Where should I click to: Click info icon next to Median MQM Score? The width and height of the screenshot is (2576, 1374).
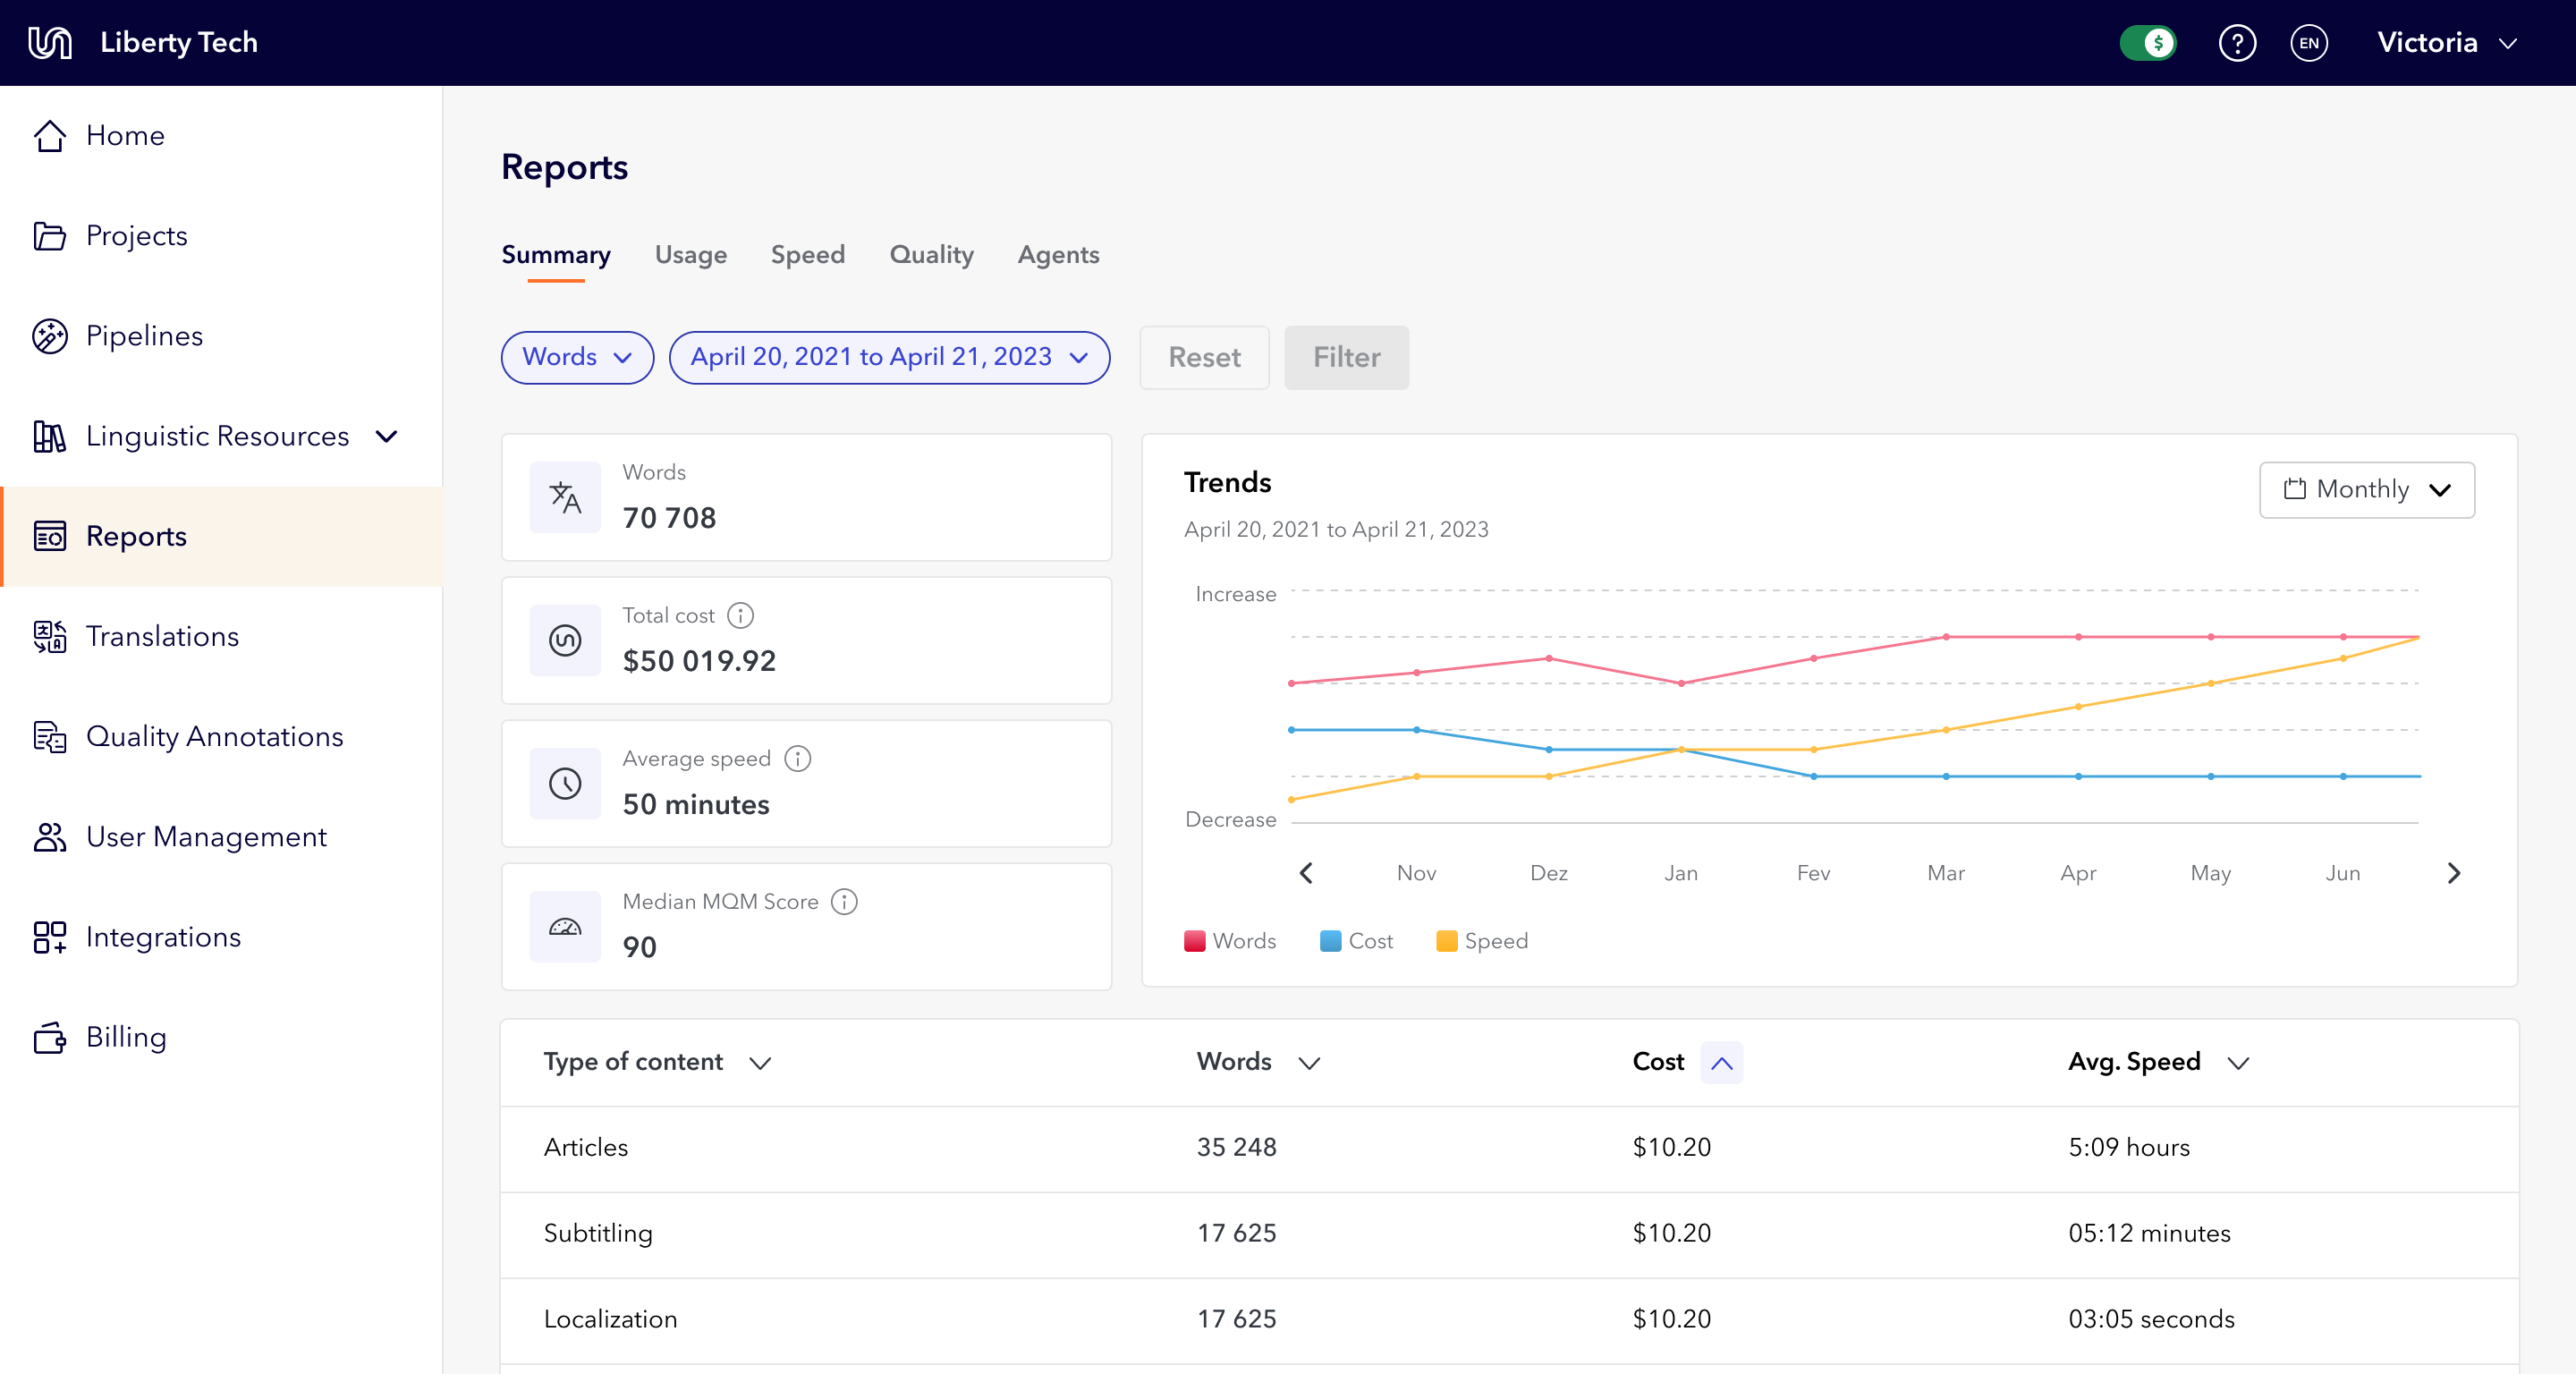coord(844,901)
